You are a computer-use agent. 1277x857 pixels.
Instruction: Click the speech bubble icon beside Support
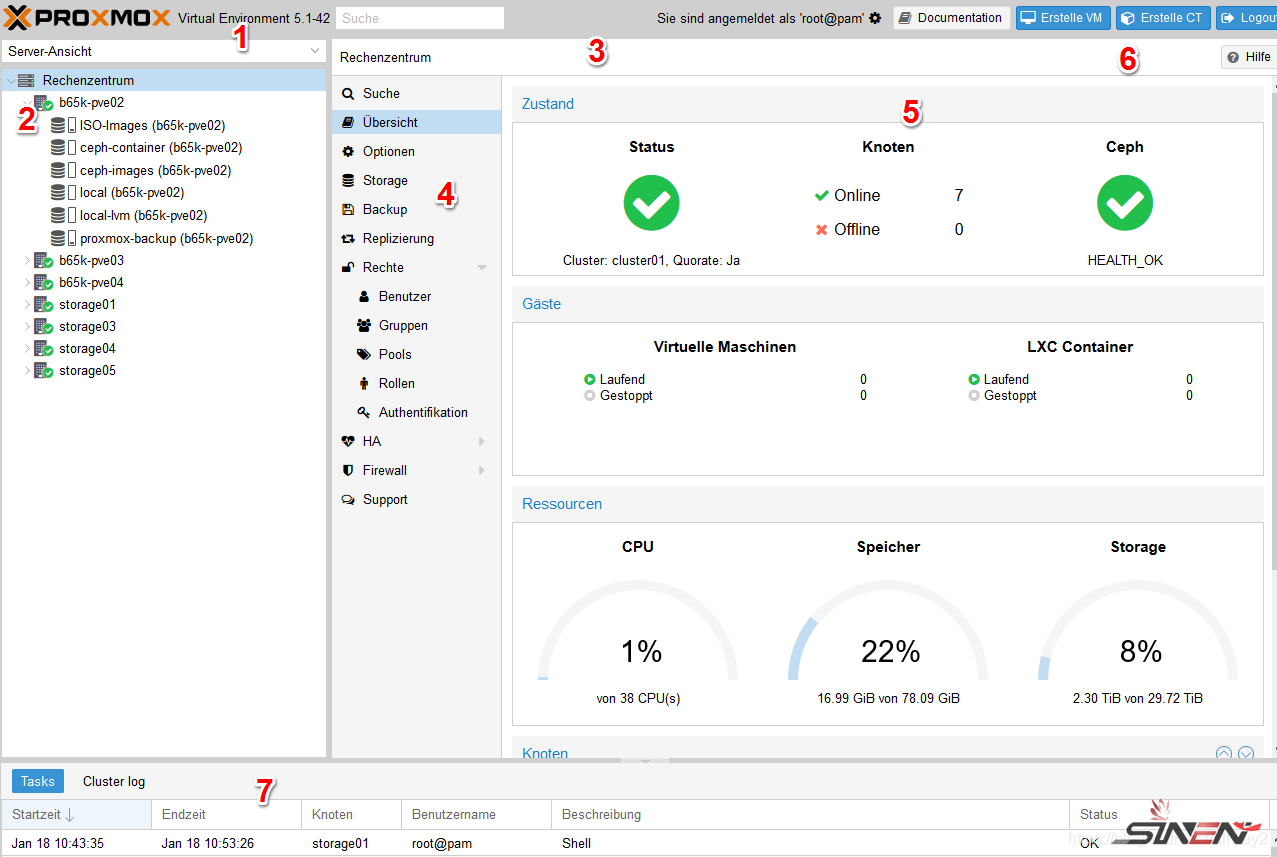[x=348, y=499]
